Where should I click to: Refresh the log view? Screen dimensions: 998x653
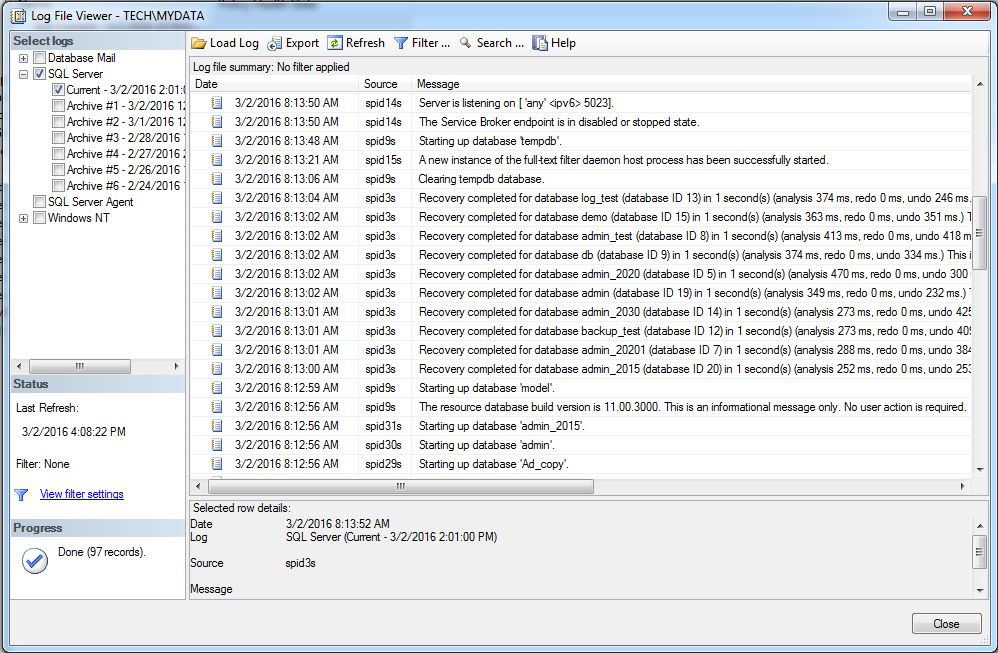pos(335,43)
